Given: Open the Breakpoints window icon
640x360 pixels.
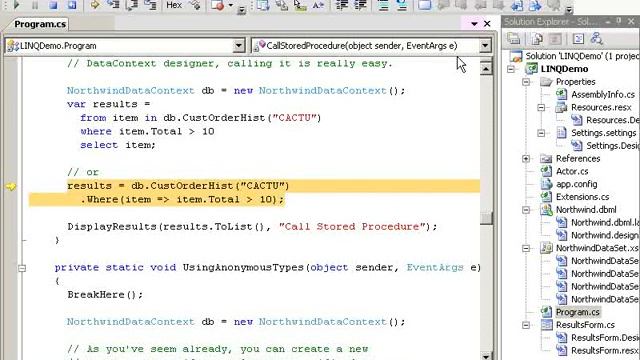Looking at the screenshot, I should (x=217, y=5).
